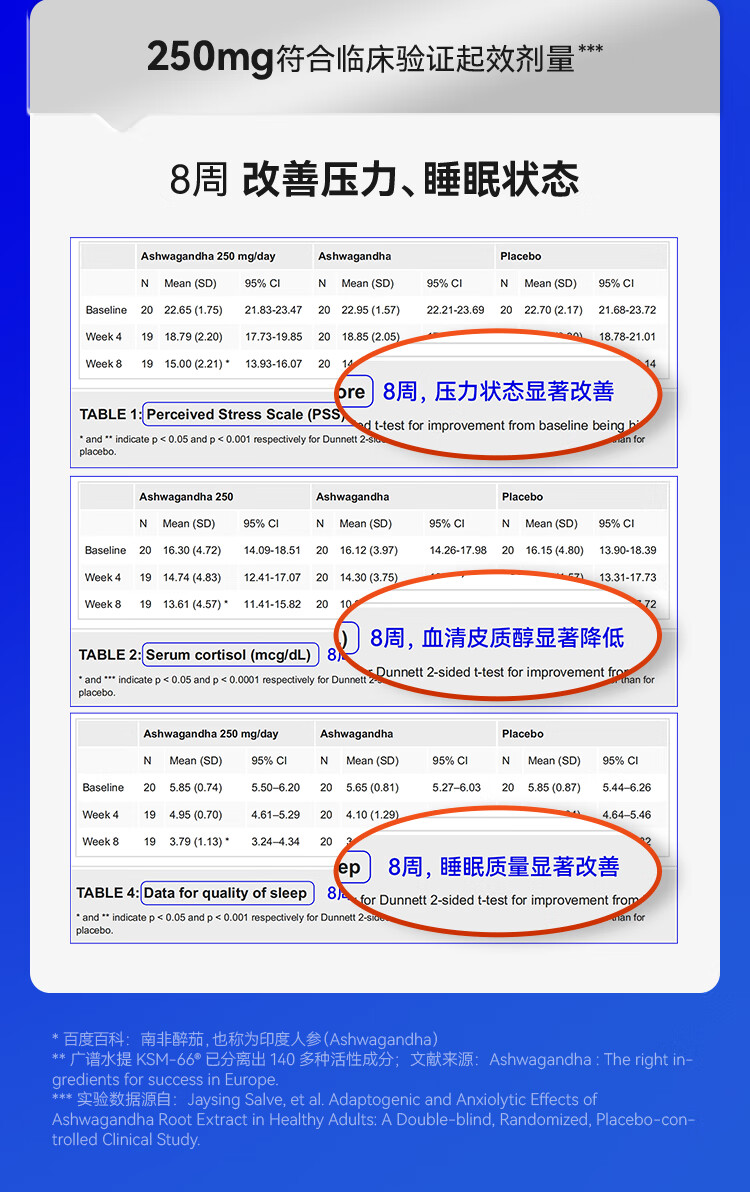Click column header 'Ashwagandha 250' in cortisol table
This screenshot has height=1192, width=750.
pyautogui.click(x=186, y=496)
